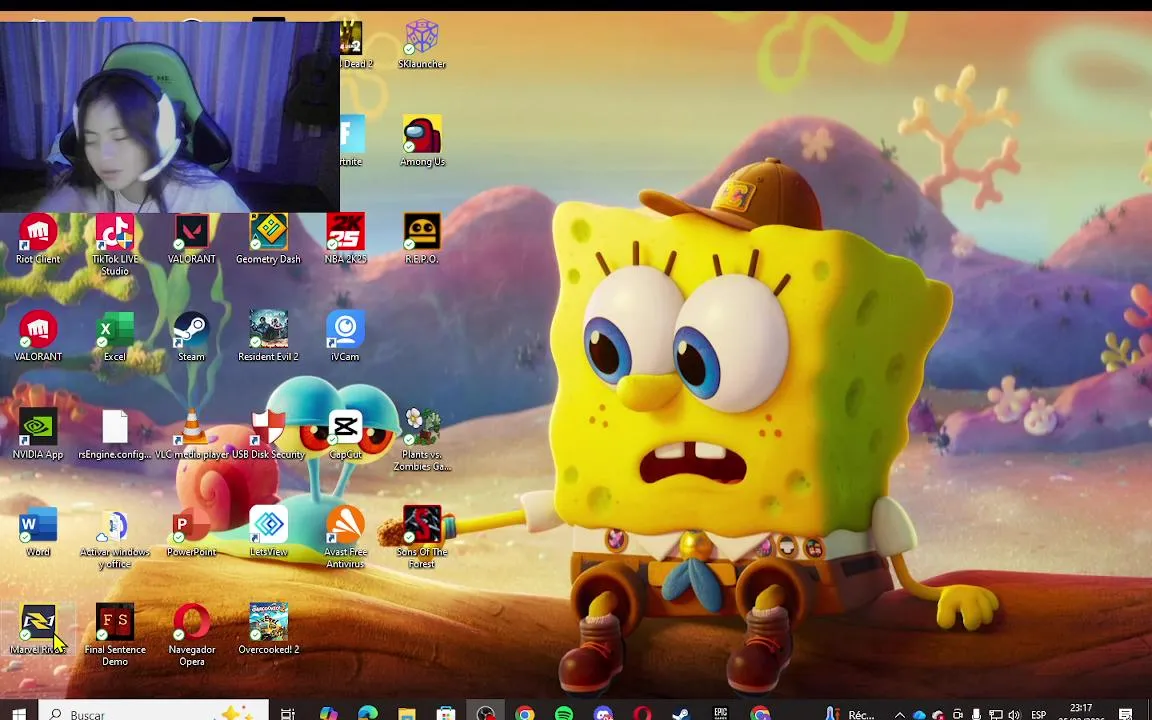Viewport: 1152px width, 720px height.
Task: Open Epic Games Launcher from the taskbar
Action: pyautogui.click(x=721, y=713)
